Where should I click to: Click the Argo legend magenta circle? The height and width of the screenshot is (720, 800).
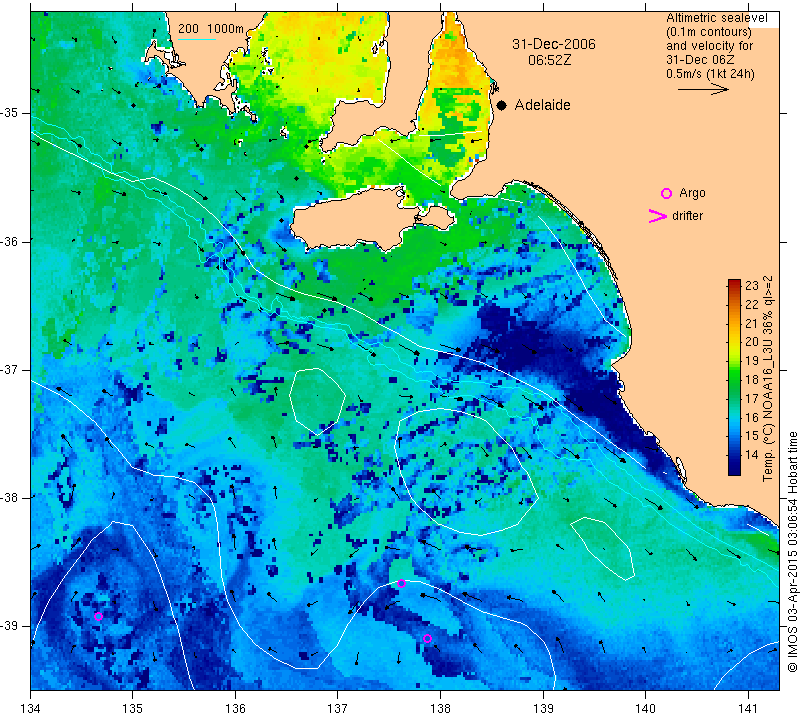[666, 193]
